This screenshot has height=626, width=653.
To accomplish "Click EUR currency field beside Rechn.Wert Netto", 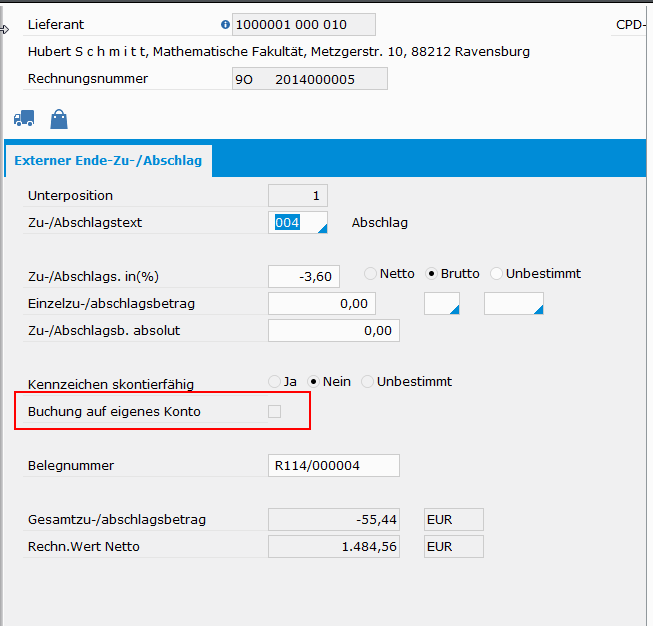I will pos(454,546).
